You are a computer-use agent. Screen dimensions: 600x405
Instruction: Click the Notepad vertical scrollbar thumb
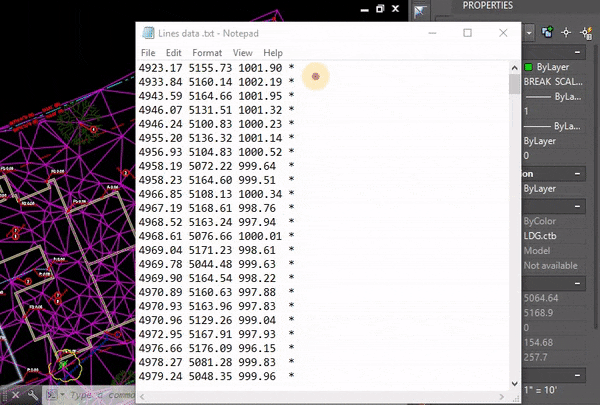coord(515,84)
